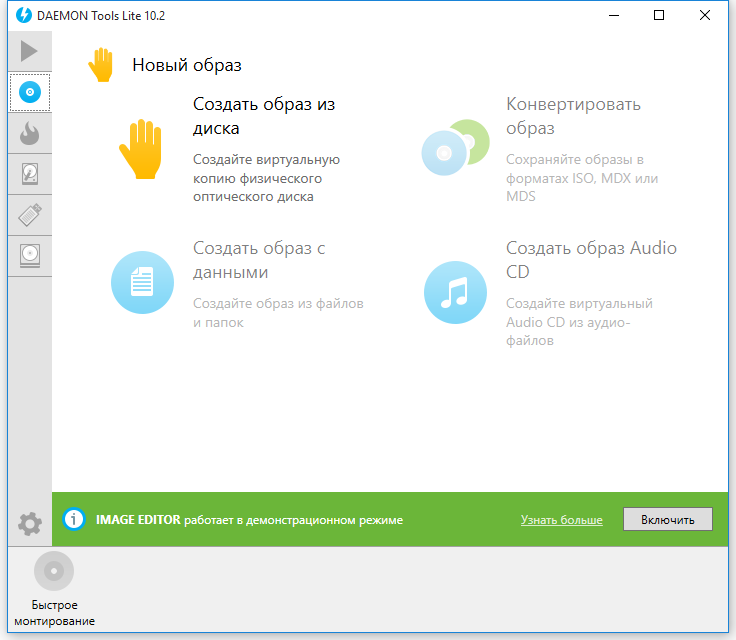
Task: Follow the "Узнать больше" link
Action: tap(561, 520)
